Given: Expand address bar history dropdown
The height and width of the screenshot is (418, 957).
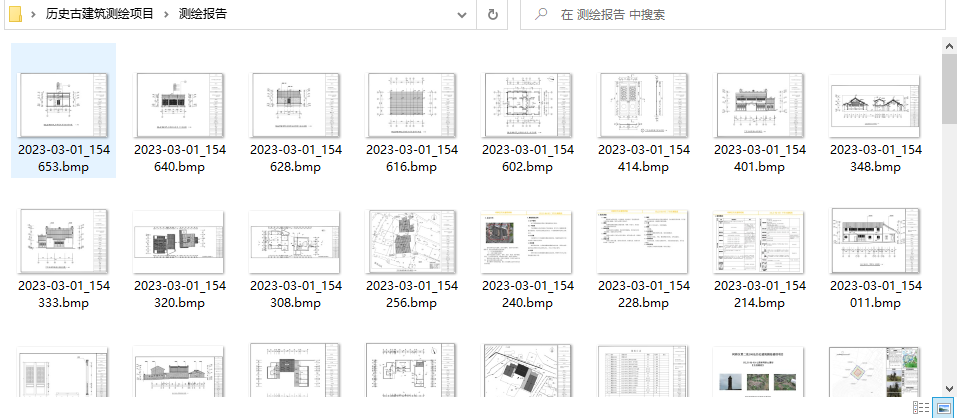Looking at the screenshot, I should tap(461, 15).
